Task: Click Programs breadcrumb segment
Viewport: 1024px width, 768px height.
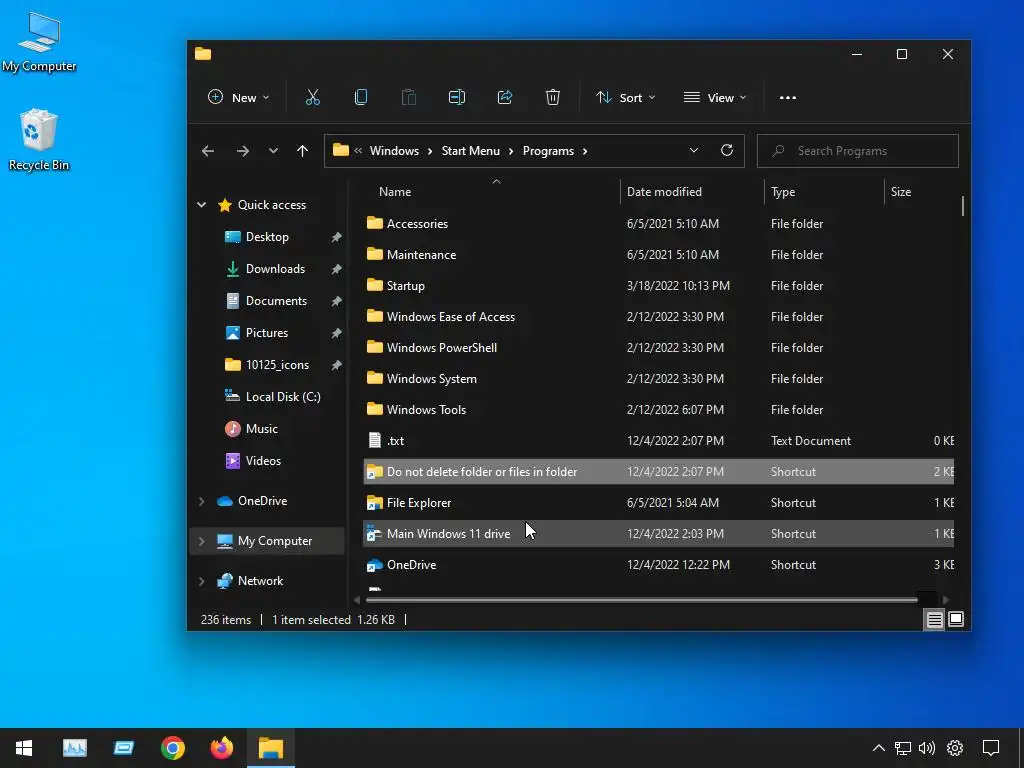Action: (x=548, y=151)
